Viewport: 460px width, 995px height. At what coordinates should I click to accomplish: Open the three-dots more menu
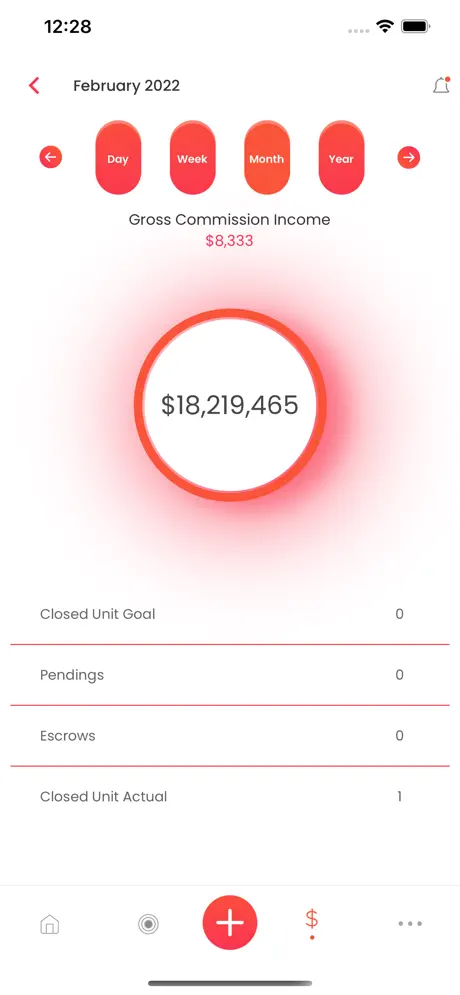coord(410,924)
